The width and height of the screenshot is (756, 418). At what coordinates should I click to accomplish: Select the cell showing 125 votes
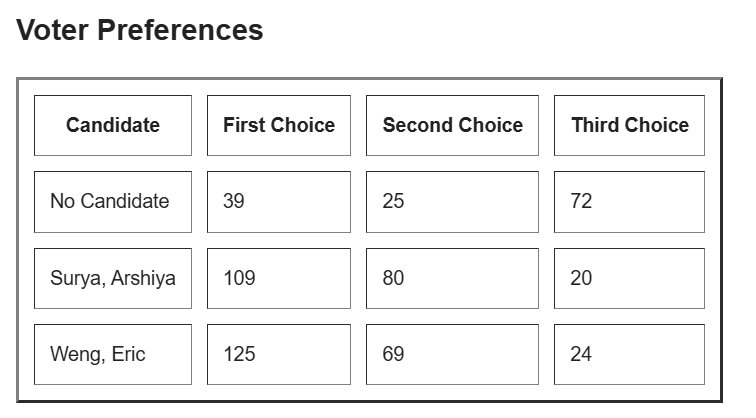click(x=279, y=354)
